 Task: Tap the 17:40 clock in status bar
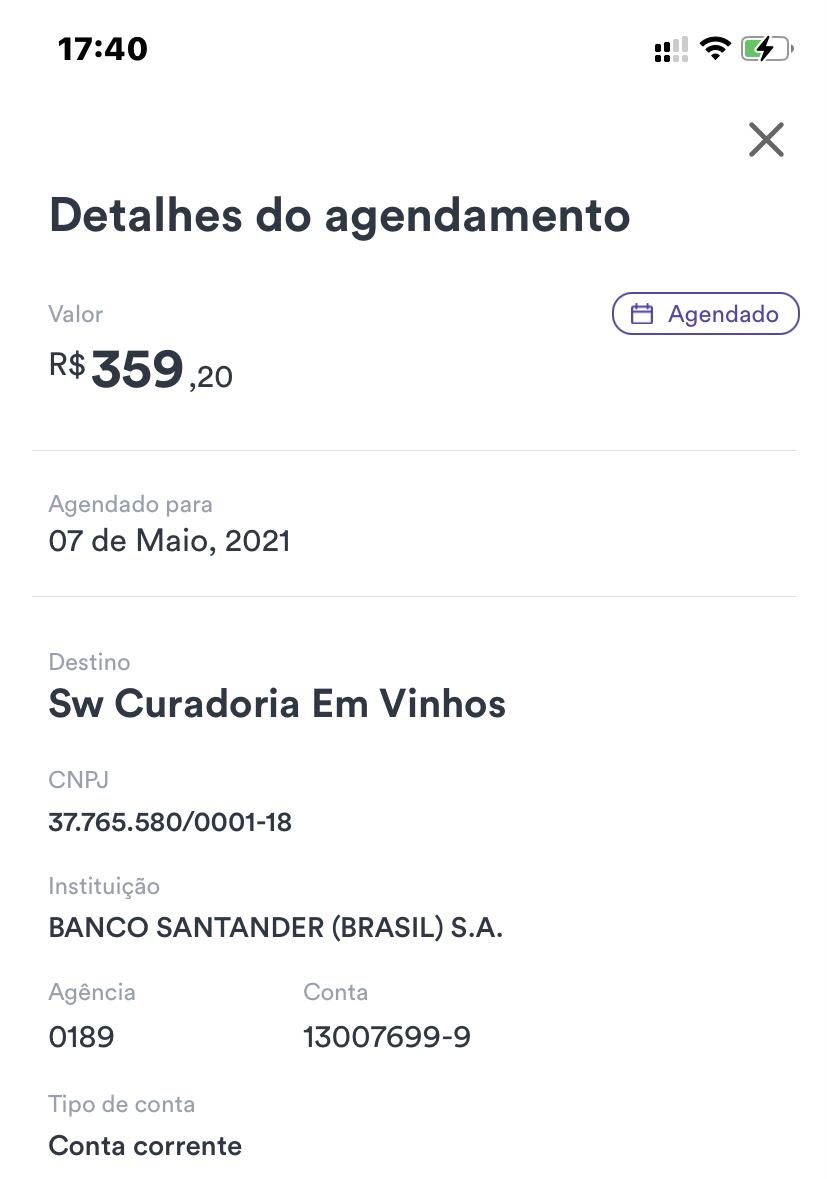pos(103,48)
